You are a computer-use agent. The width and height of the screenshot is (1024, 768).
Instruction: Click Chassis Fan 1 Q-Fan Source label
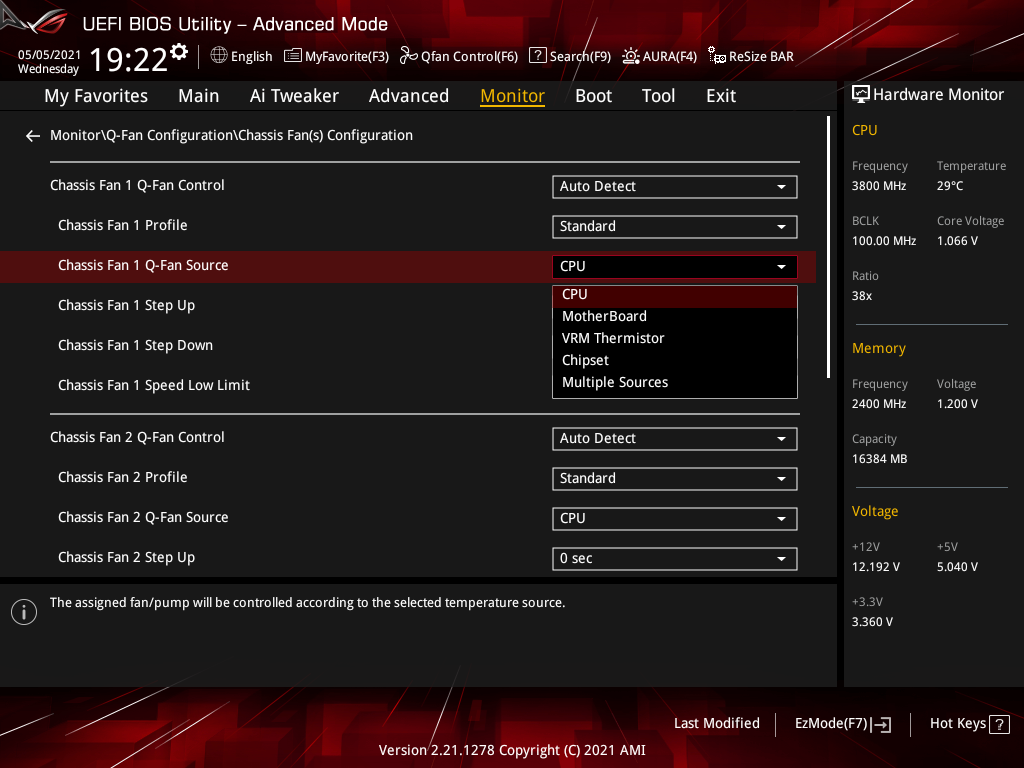143,265
